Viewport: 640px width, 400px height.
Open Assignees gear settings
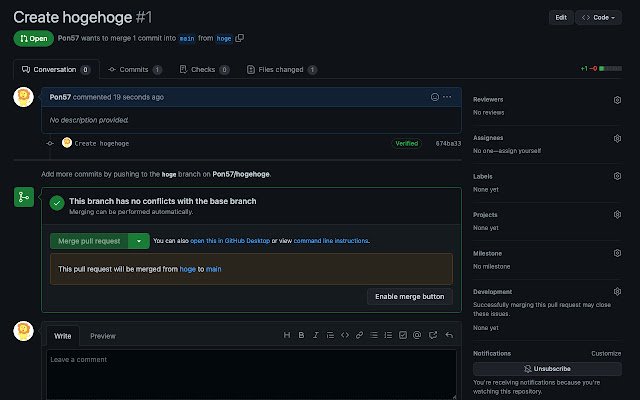coord(617,138)
